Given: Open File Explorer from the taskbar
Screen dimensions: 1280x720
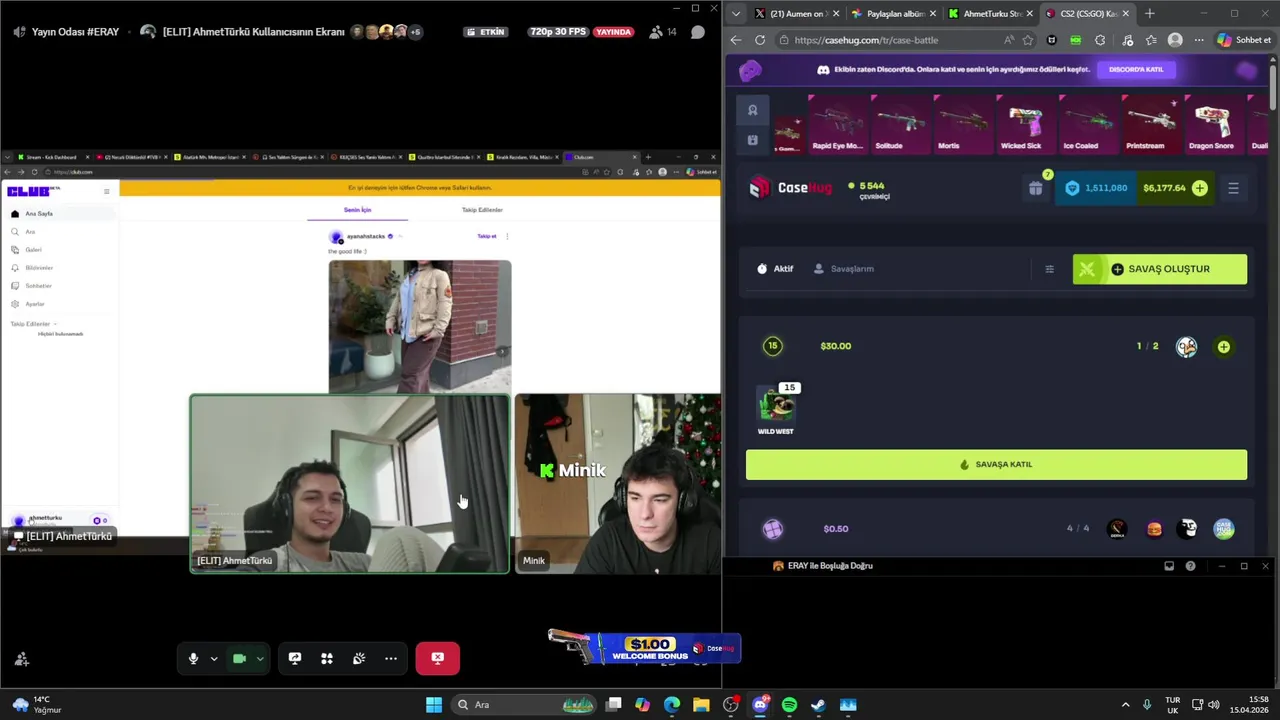Looking at the screenshot, I should tap(701, 705).
